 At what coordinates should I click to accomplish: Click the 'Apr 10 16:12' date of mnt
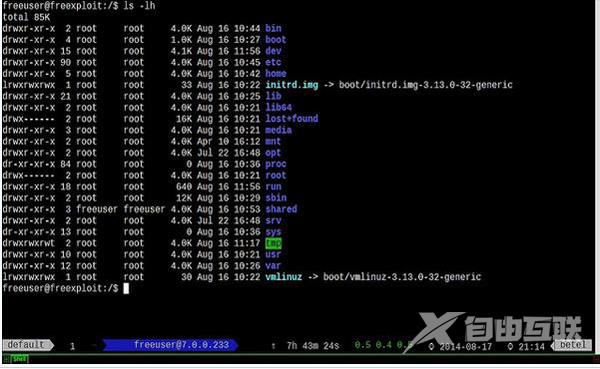[x=228, y=142]
